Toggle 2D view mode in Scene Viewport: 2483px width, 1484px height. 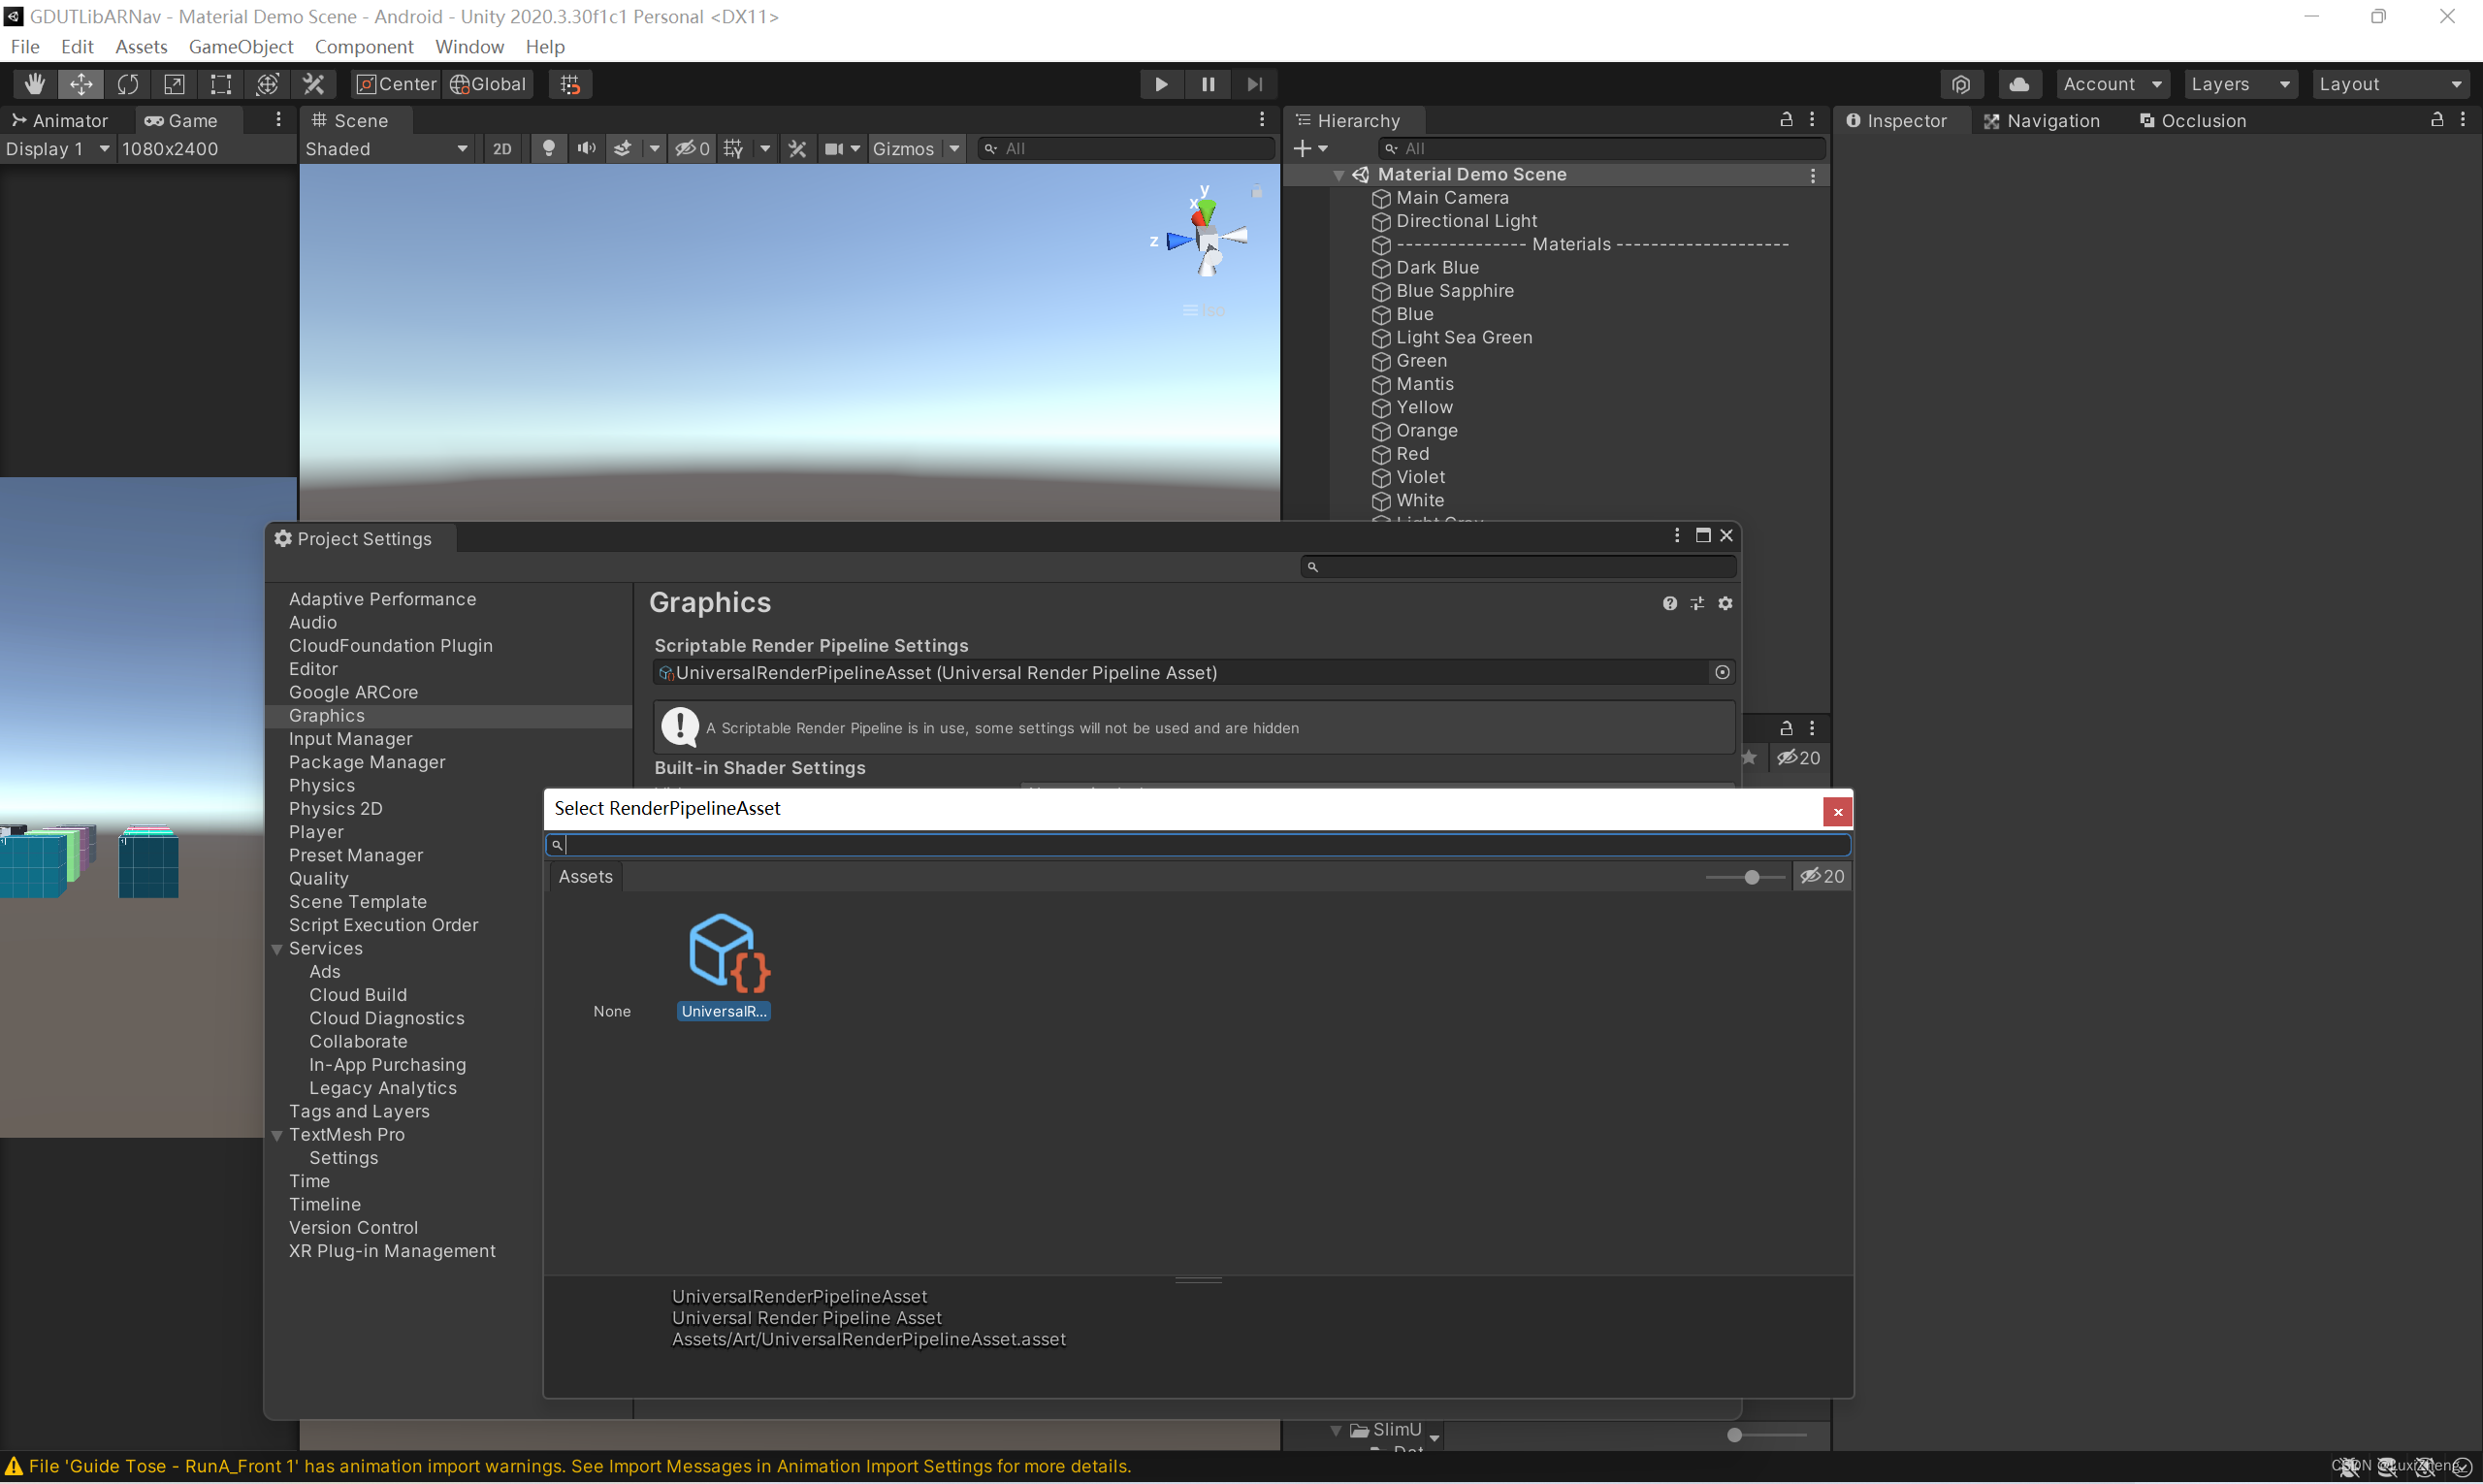(x=502, y=148)
